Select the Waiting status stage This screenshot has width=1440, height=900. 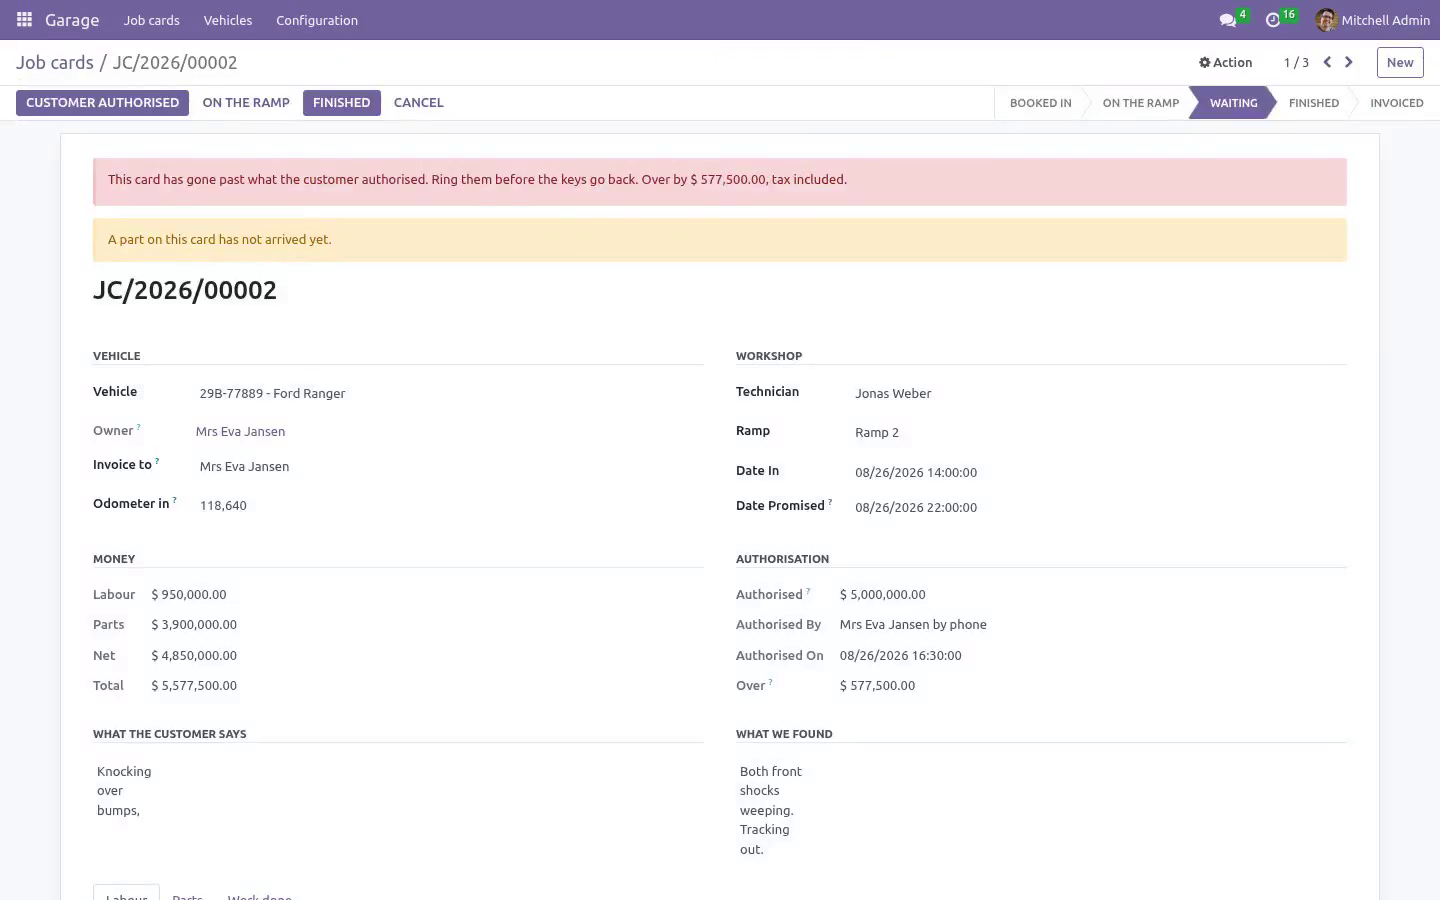[x=1233, y=103]
